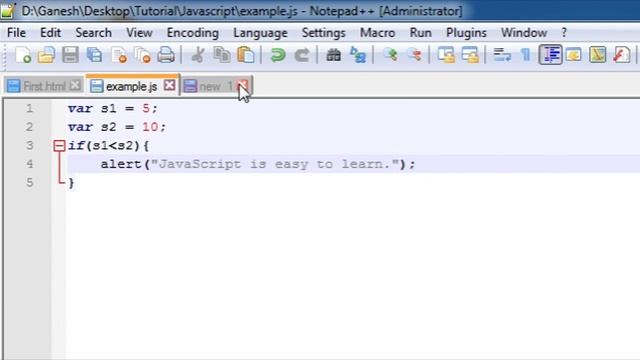Open the View menu
The height and width of the screenshot is (360, 640).
[139, 33]
